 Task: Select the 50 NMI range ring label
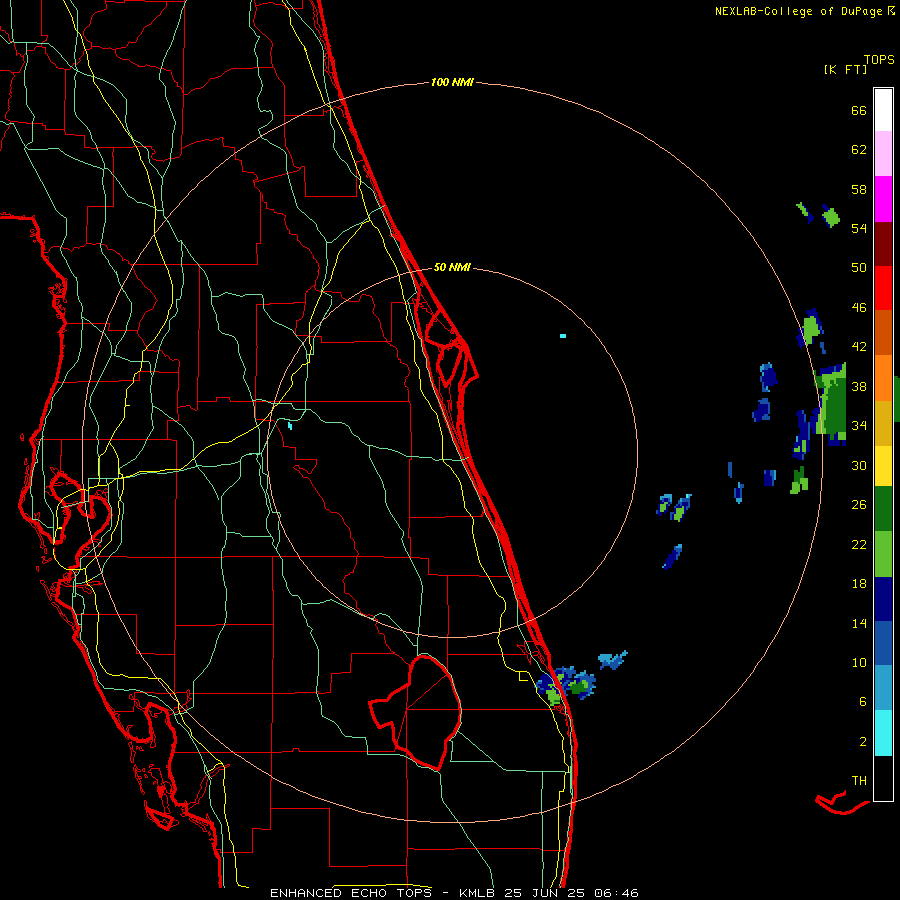452,267
